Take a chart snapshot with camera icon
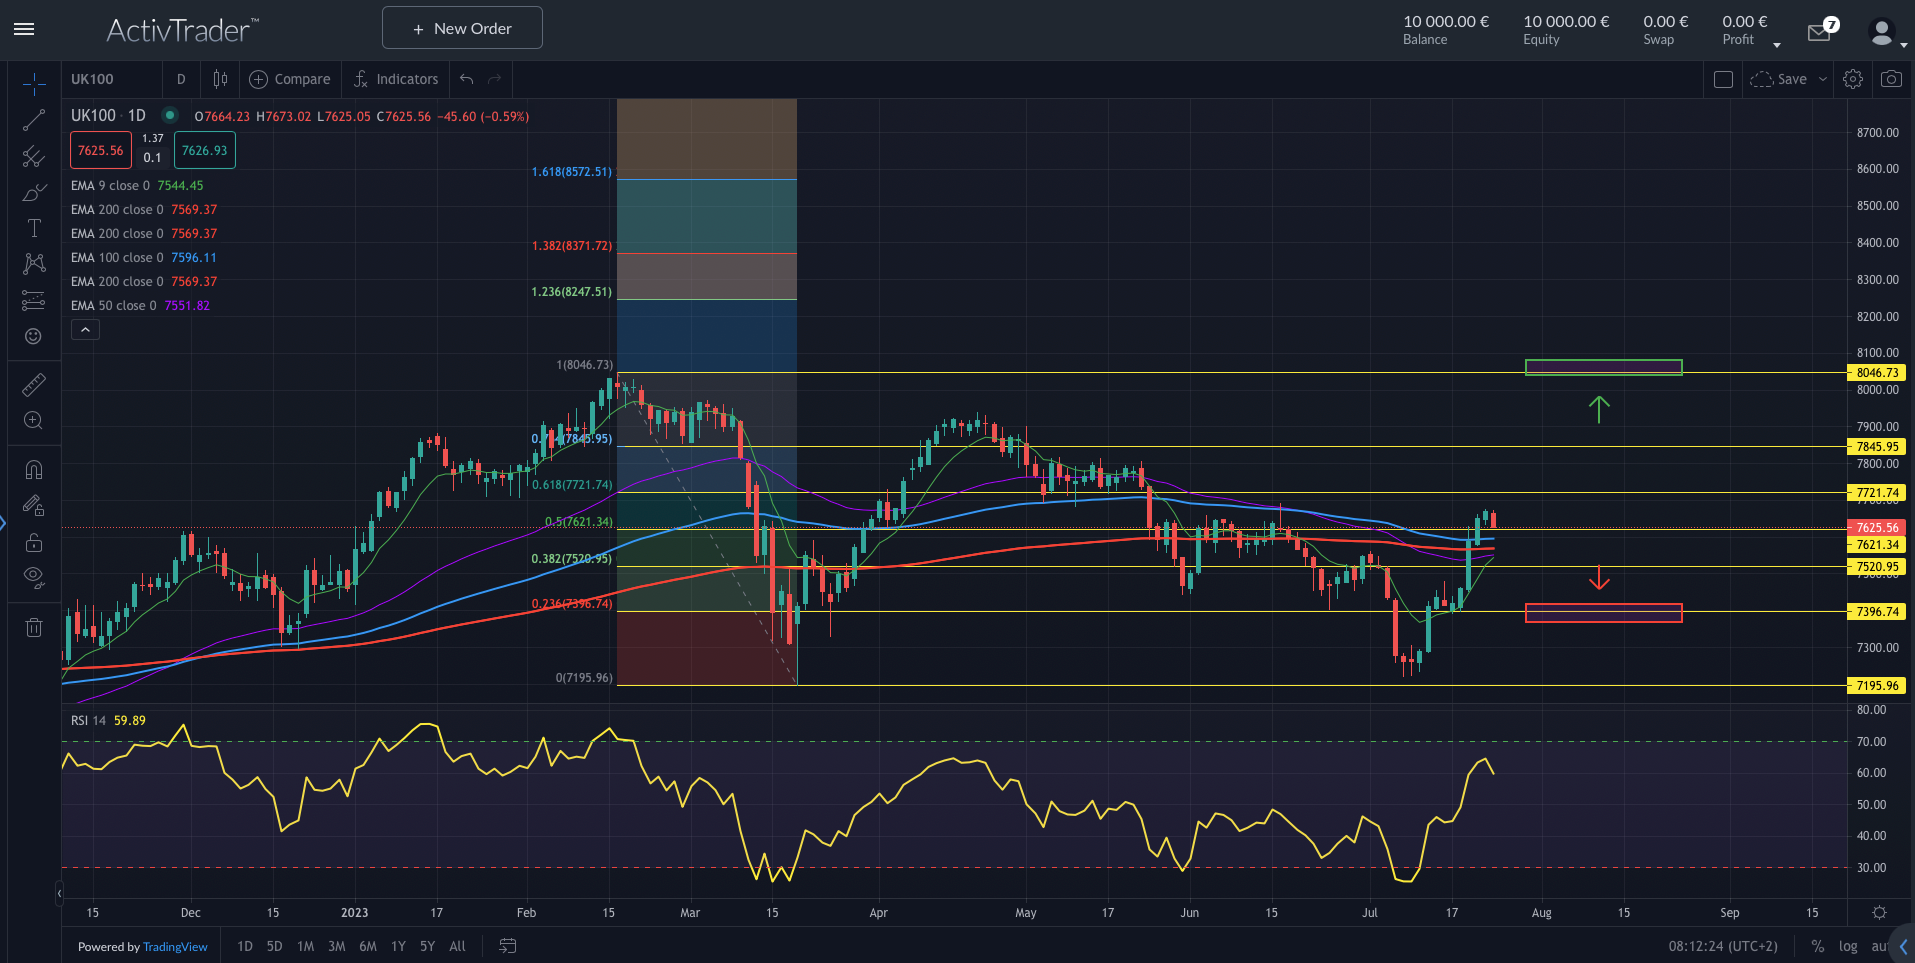 tap(1890, 79)
